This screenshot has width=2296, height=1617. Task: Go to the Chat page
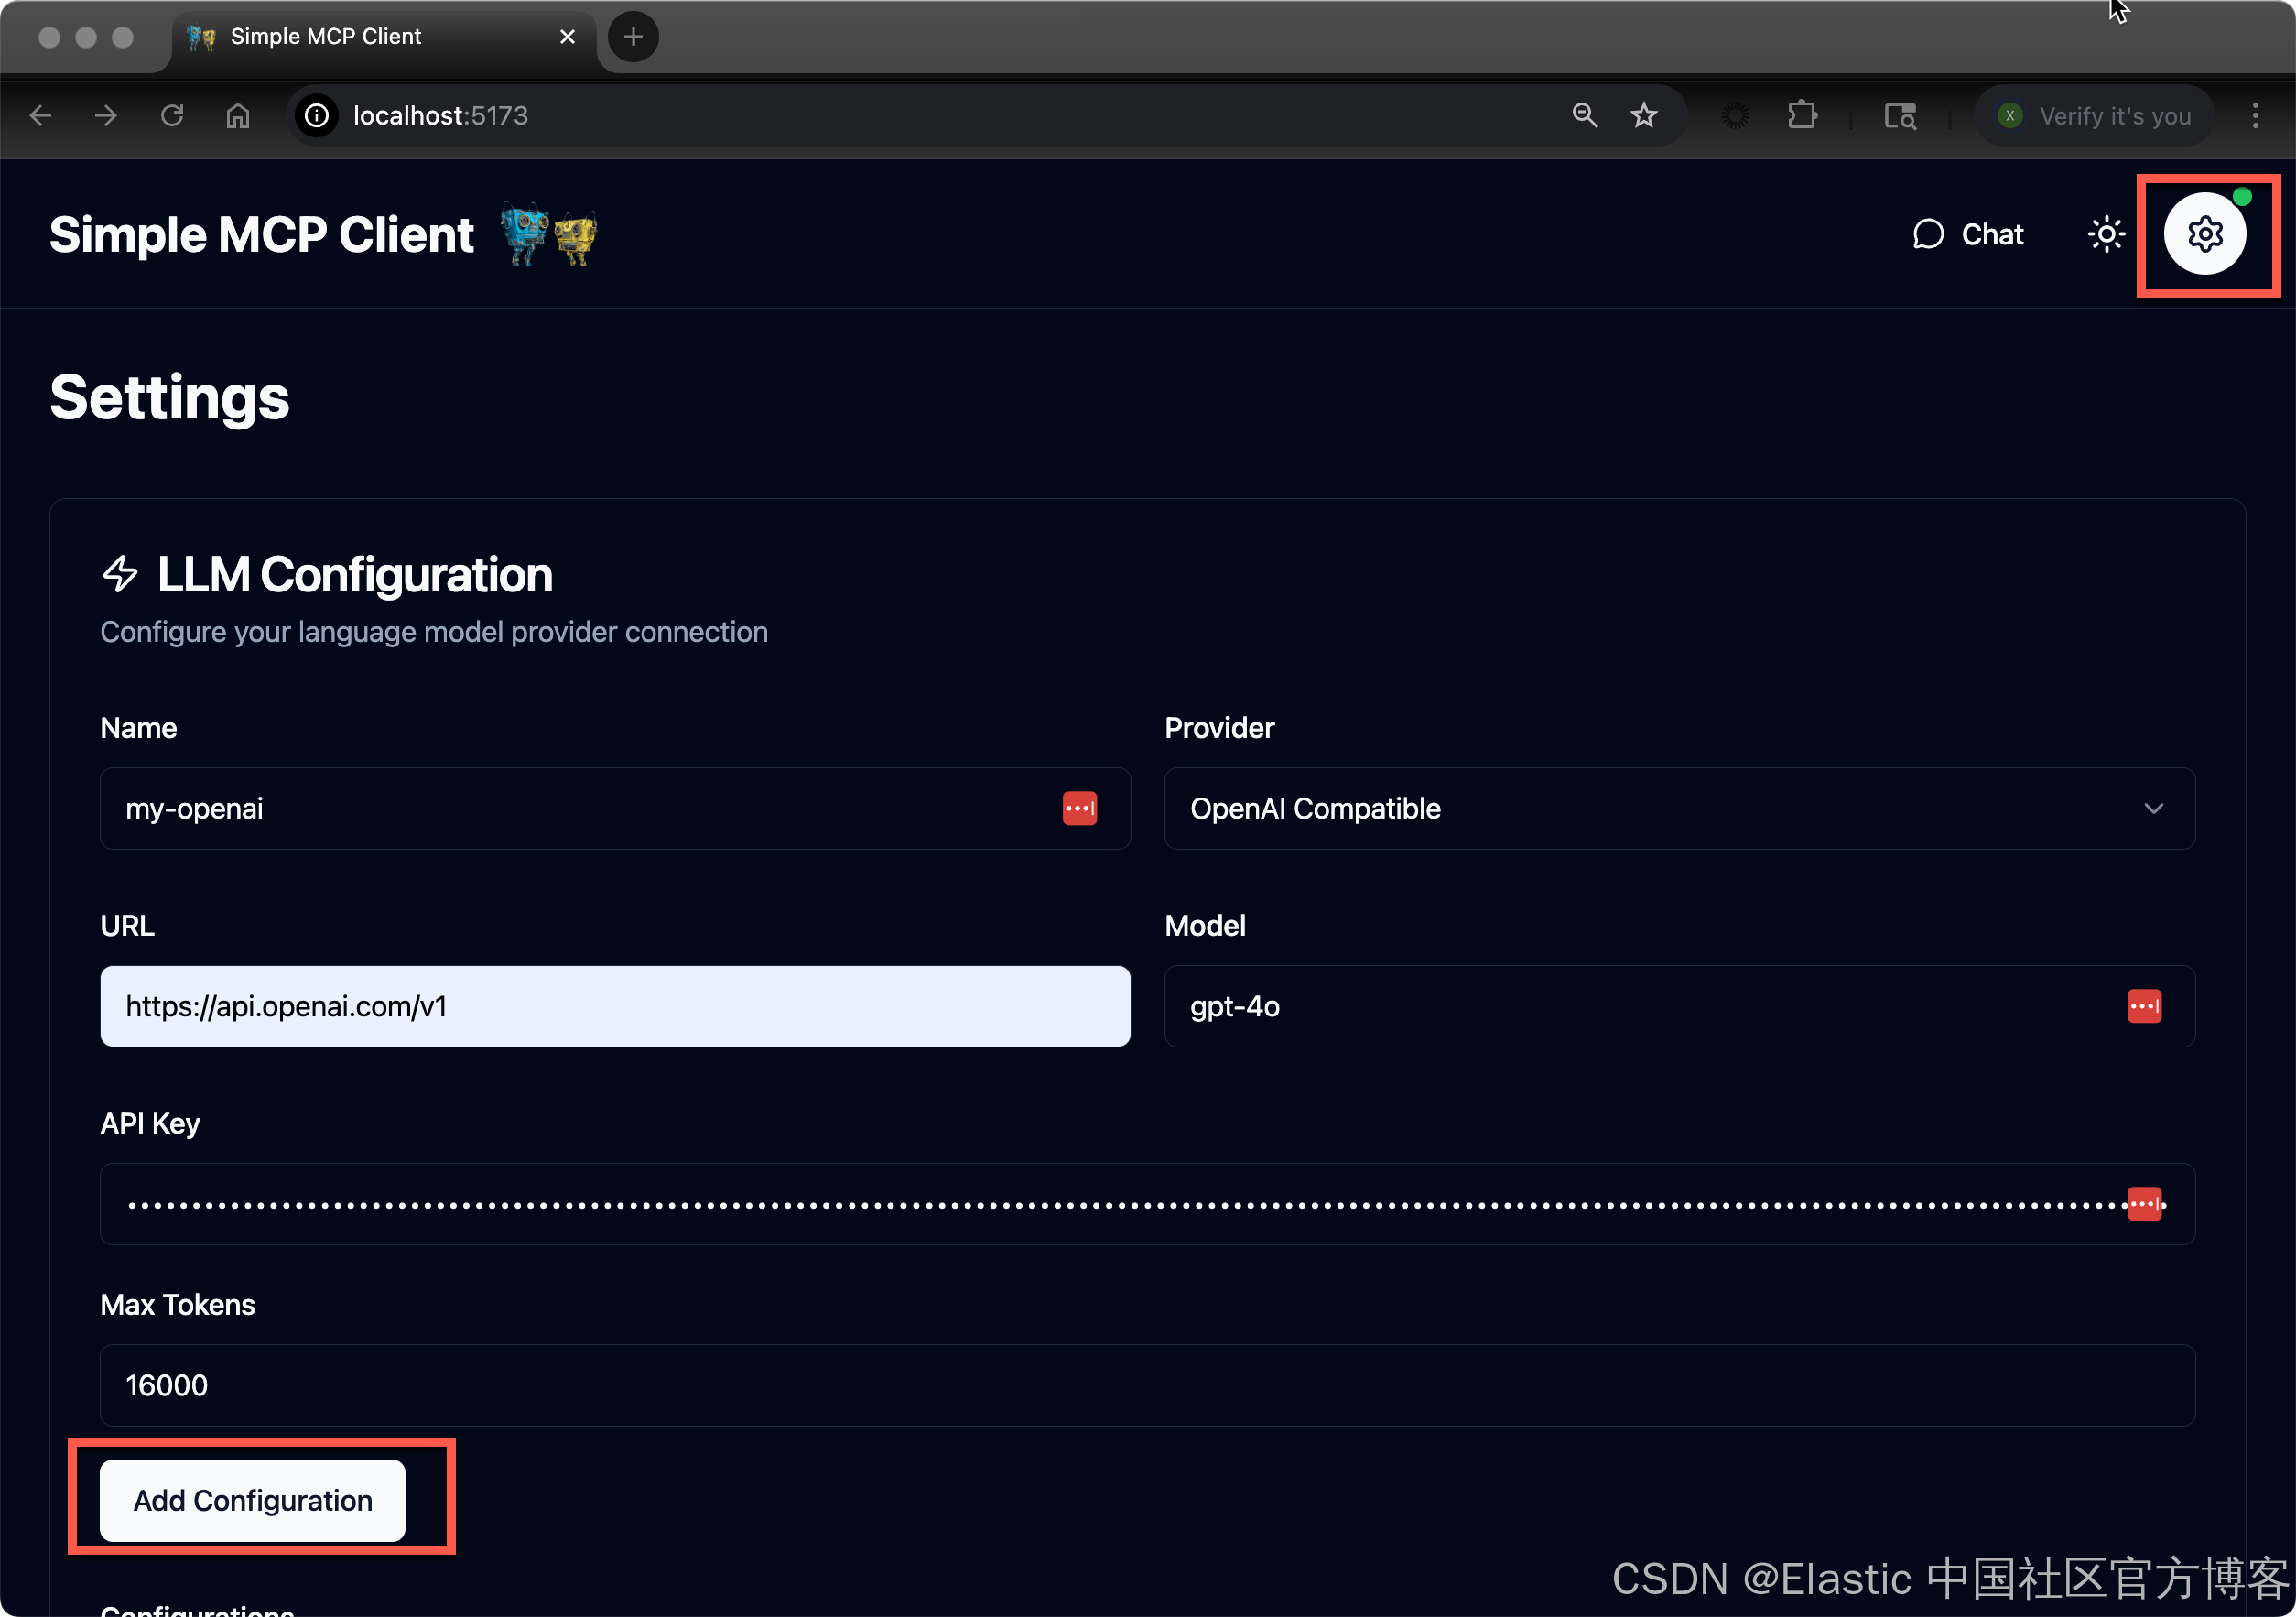1968,235
